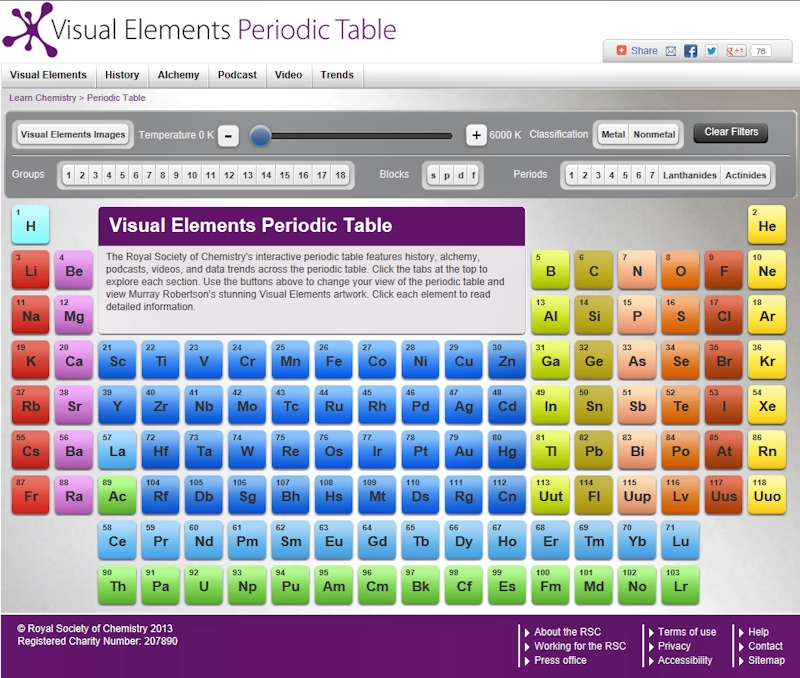Image resolution: width=800 pixels, height=678 pixels.
Task: View the Trends tab
Action: pos(337,75)
